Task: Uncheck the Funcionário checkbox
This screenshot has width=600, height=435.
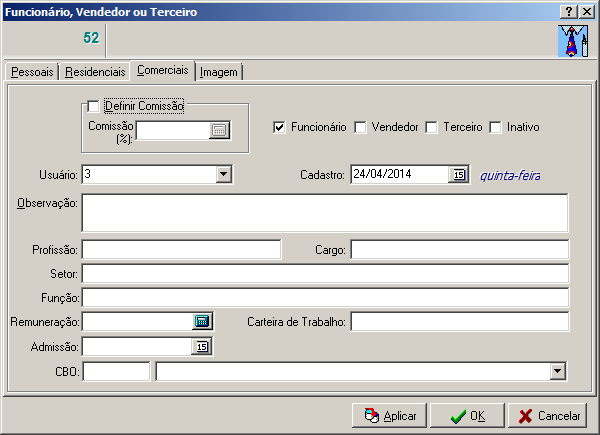Action: (280, 128)
